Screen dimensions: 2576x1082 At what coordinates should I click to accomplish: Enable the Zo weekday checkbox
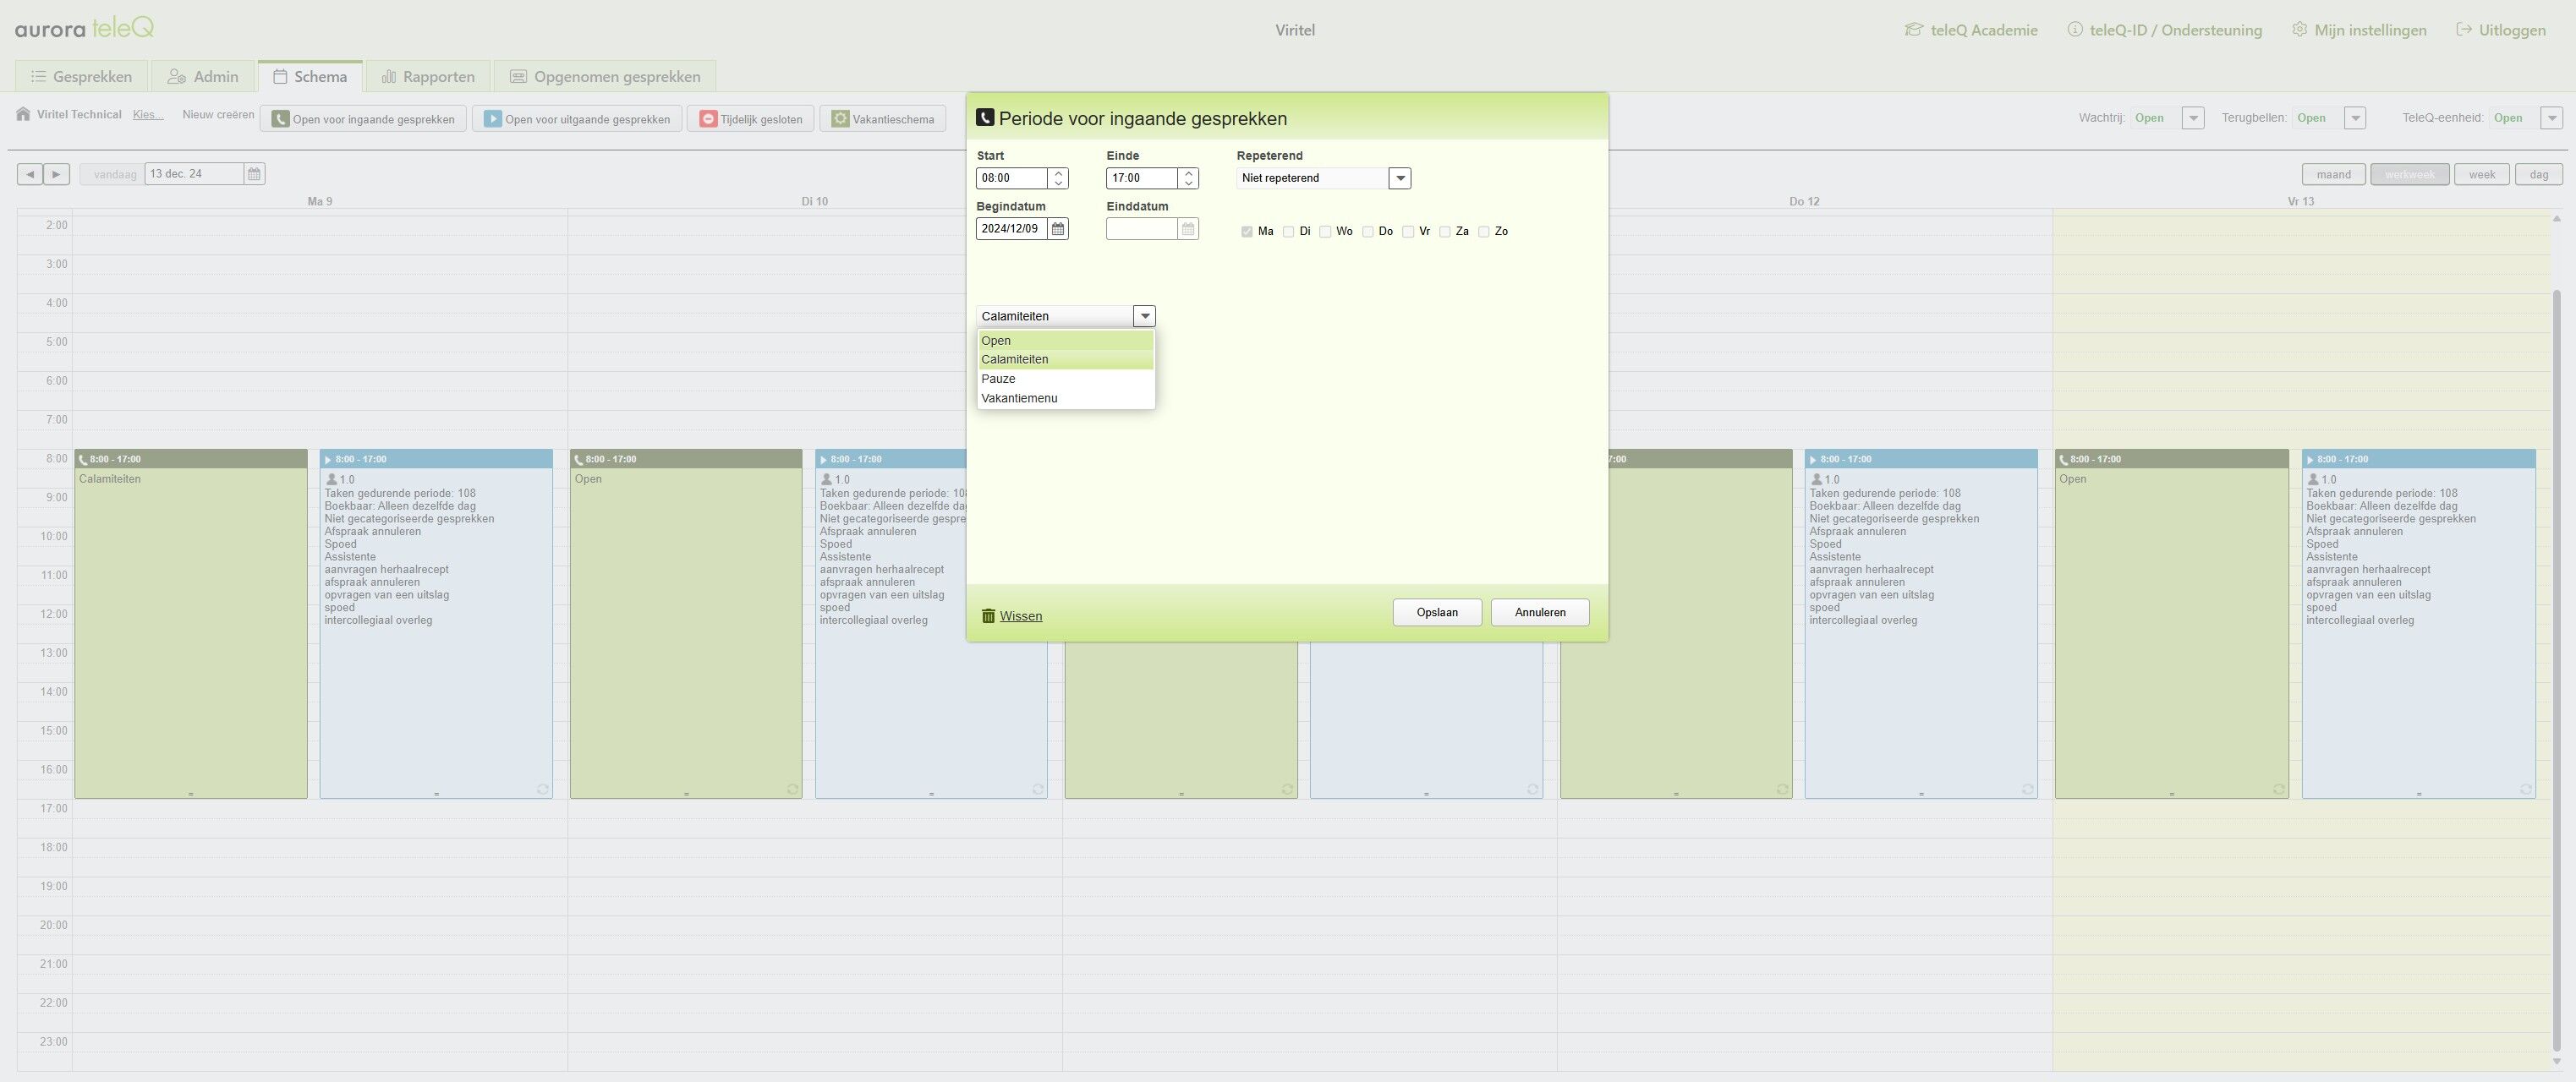(1484, 232)
